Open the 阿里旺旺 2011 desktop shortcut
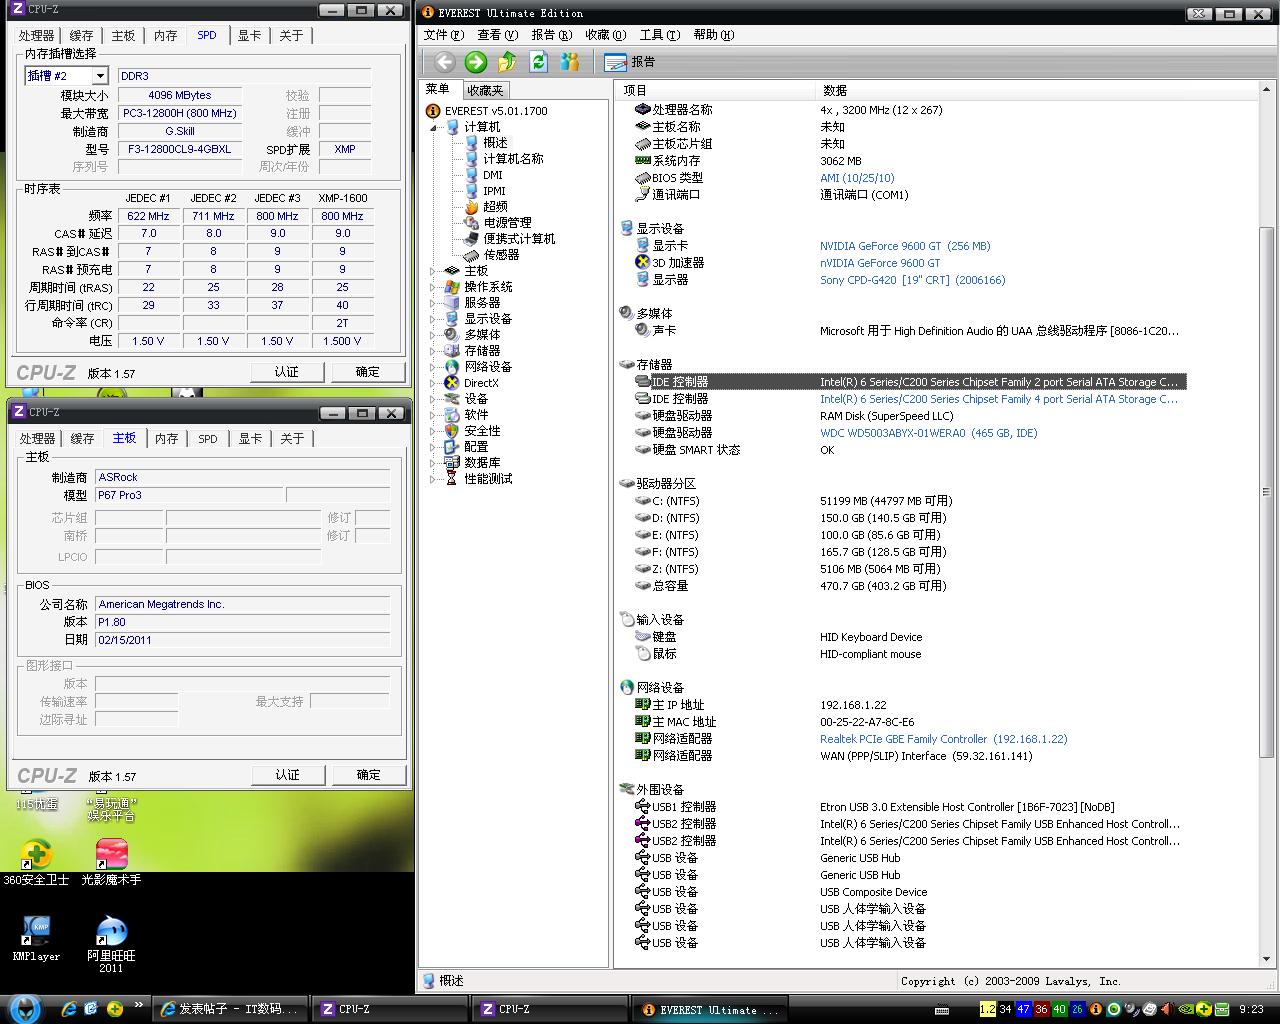Screen dimensions: 1280x1024 point(111,944)
